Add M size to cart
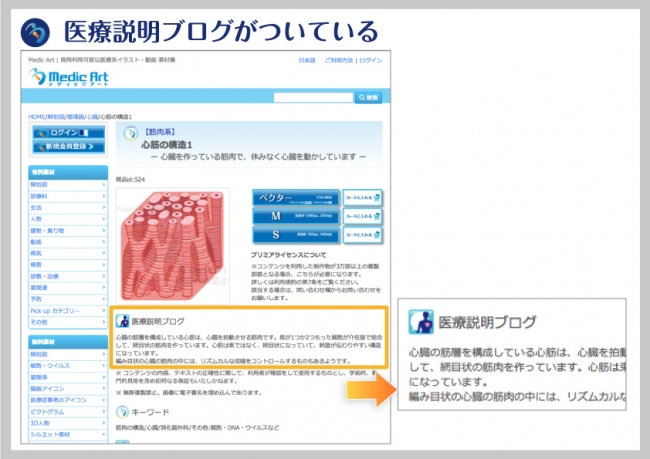This screenshot has width=650, height=459. point(362,216)
